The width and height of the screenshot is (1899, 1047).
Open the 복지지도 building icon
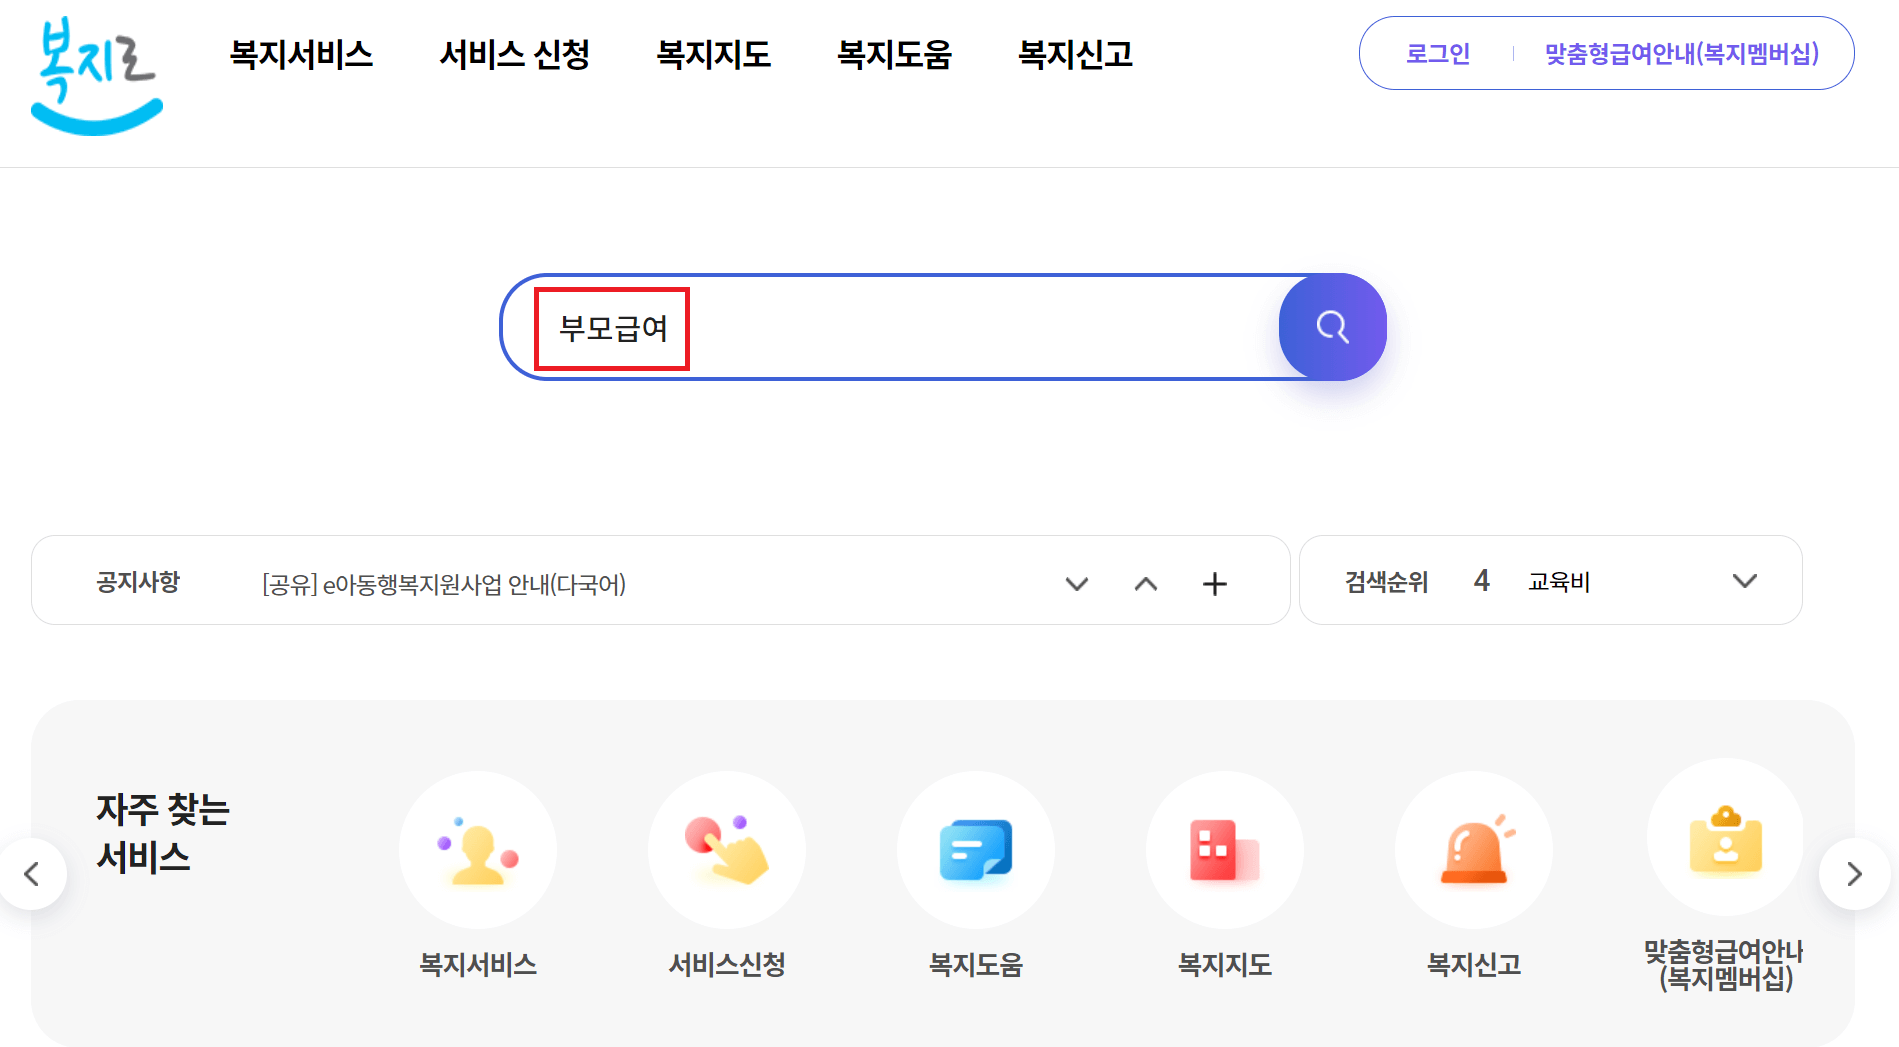tap(1225, 850)
